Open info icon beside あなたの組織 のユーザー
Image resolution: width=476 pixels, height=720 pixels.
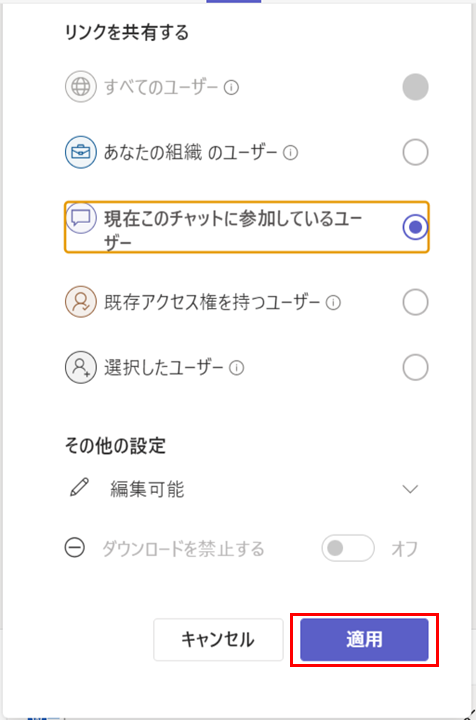[290, 152]
